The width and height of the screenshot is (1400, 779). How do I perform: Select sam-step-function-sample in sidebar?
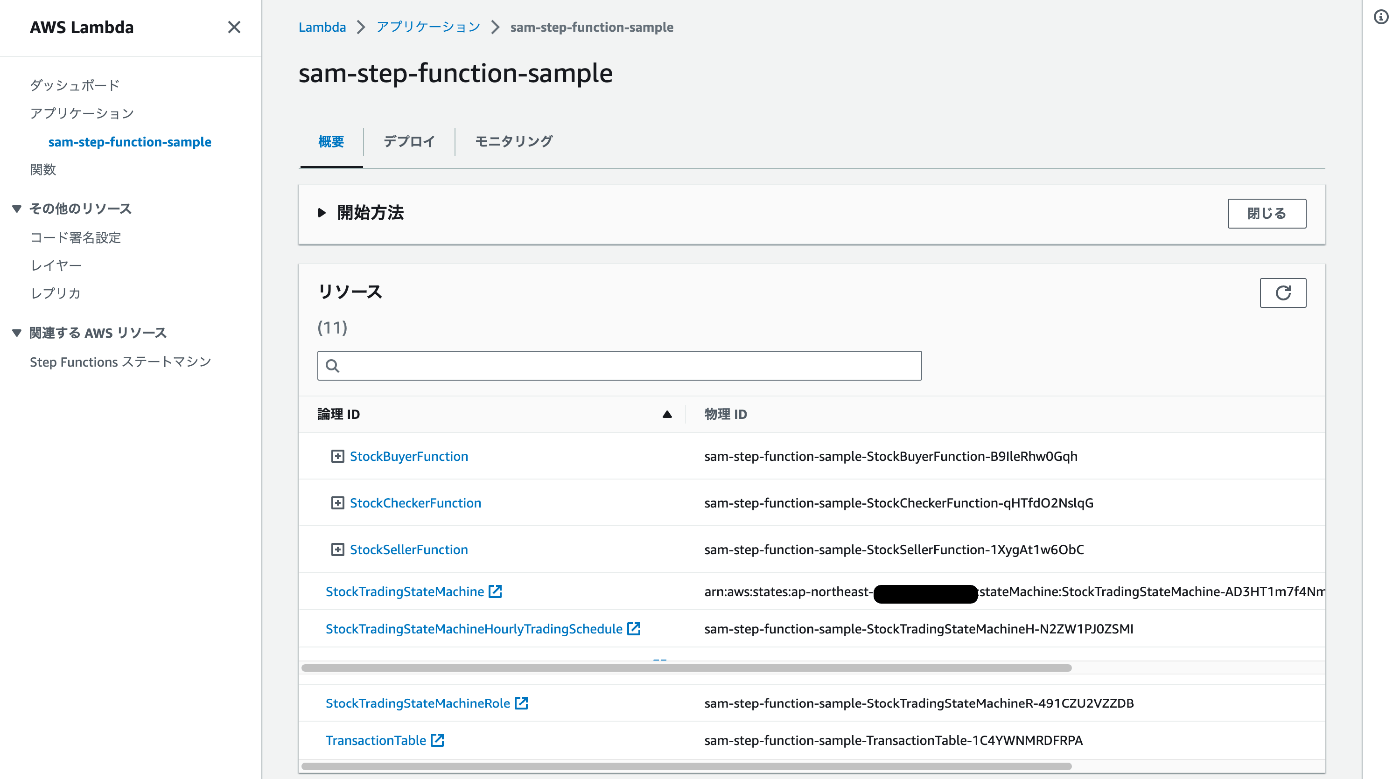(x=130, y=142)
